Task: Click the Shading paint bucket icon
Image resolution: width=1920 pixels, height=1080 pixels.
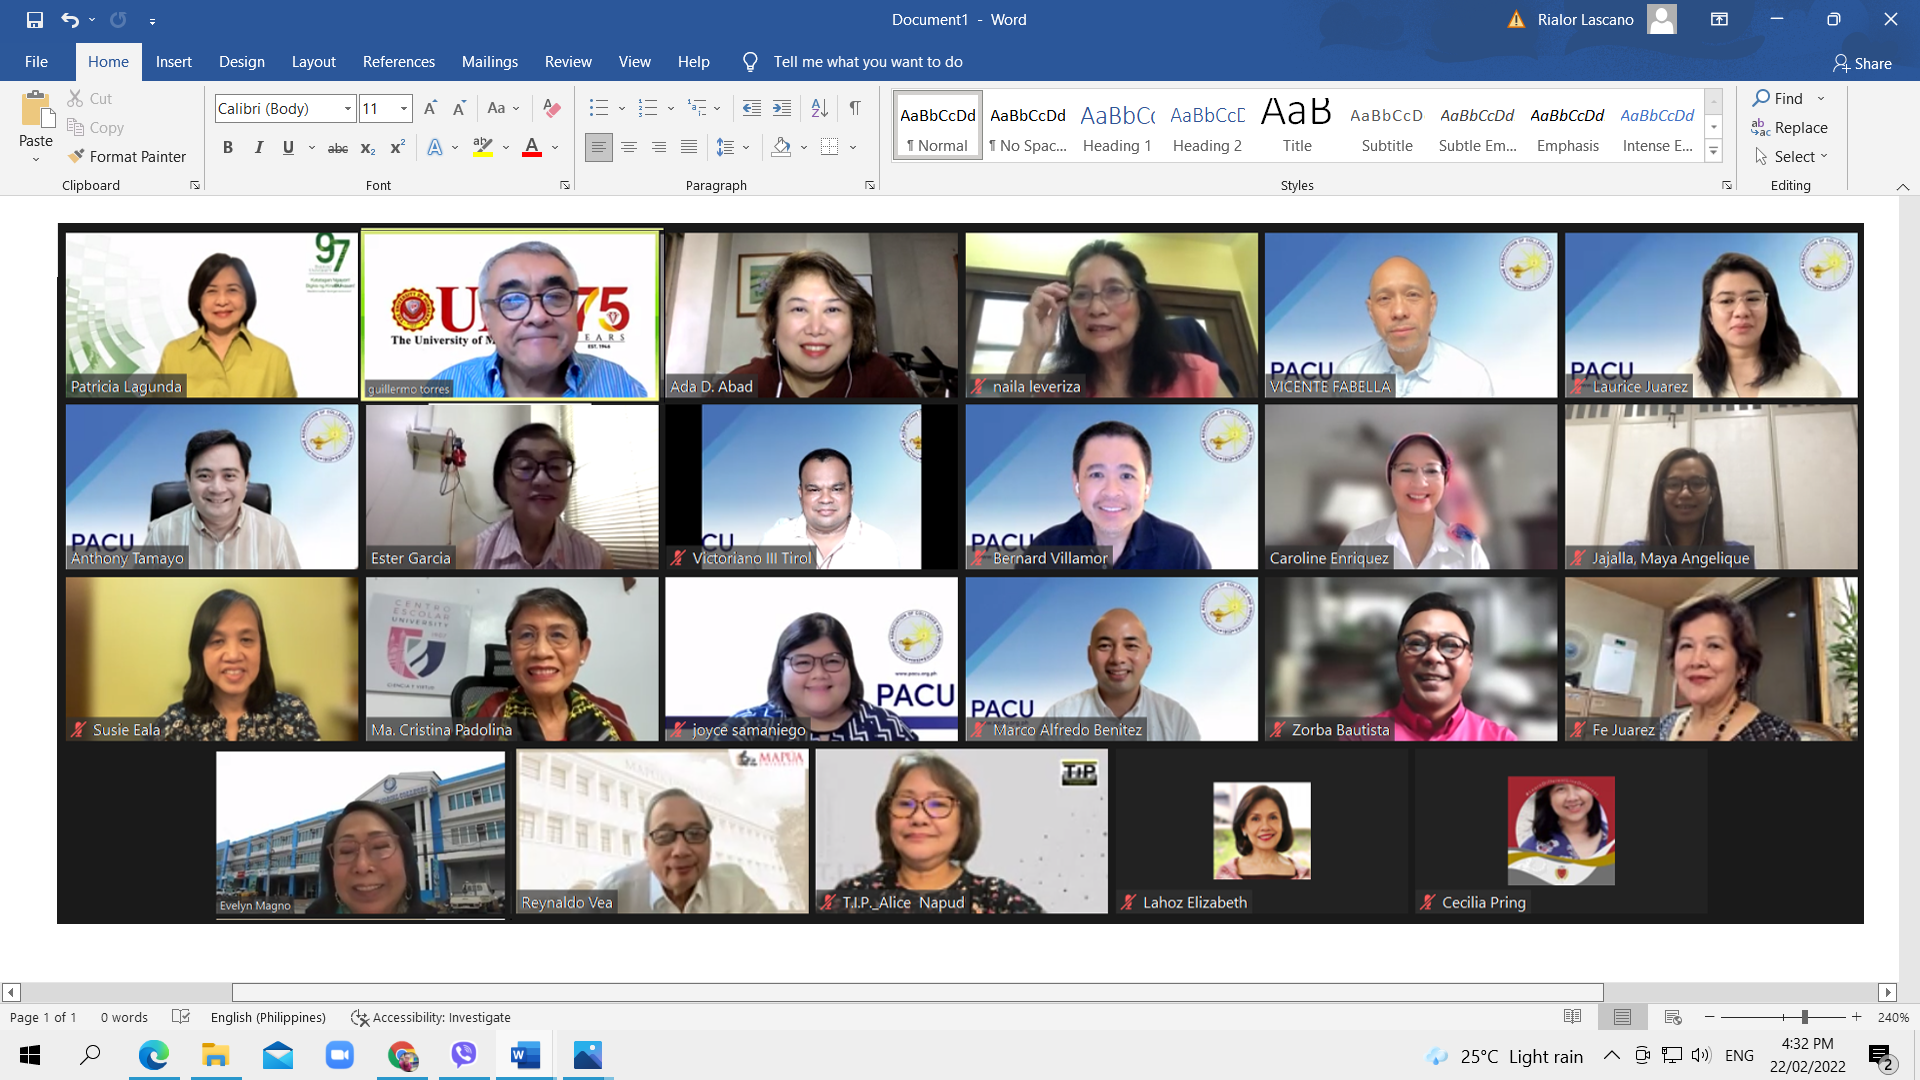Action: point(781,147)
